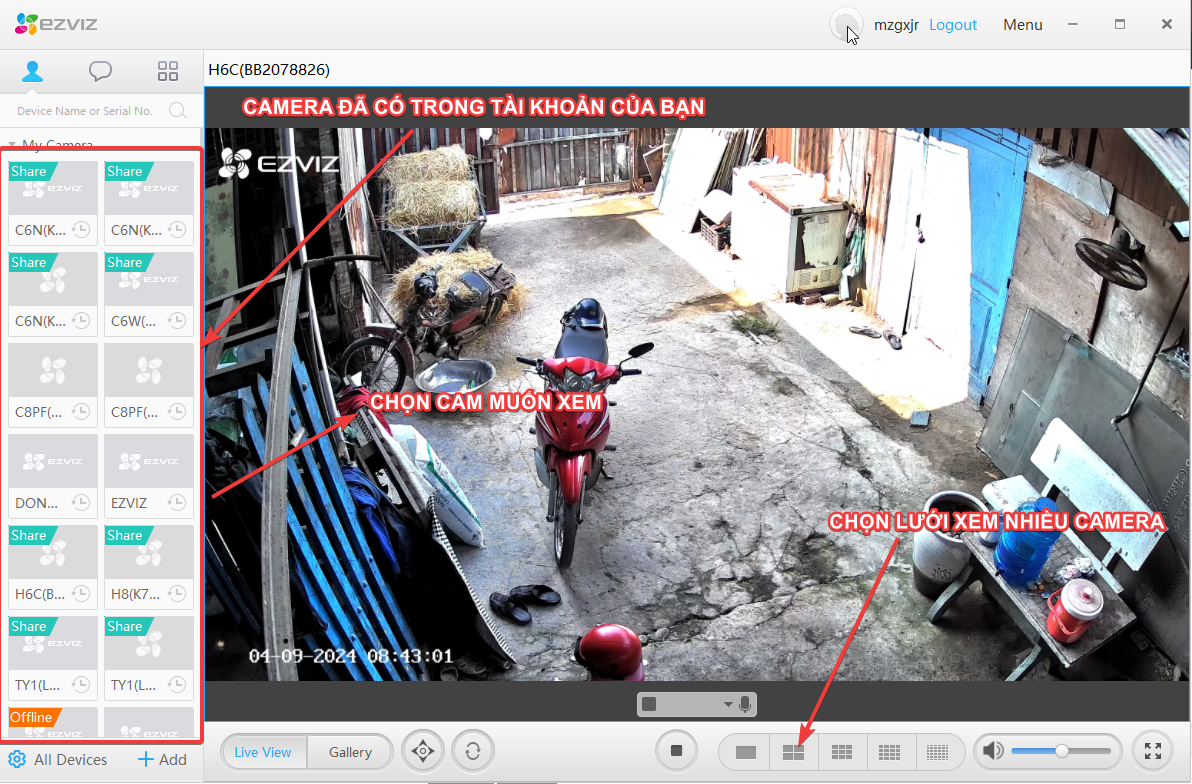Adjust the volume slider
Screen dimensions: 1192x784
coord(1060,751)
